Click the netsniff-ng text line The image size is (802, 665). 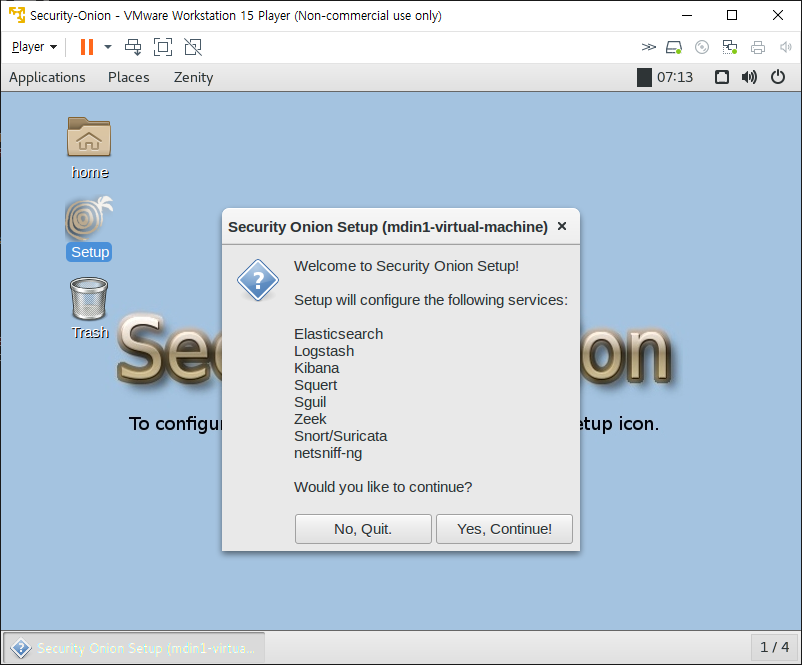coord(328,453)
